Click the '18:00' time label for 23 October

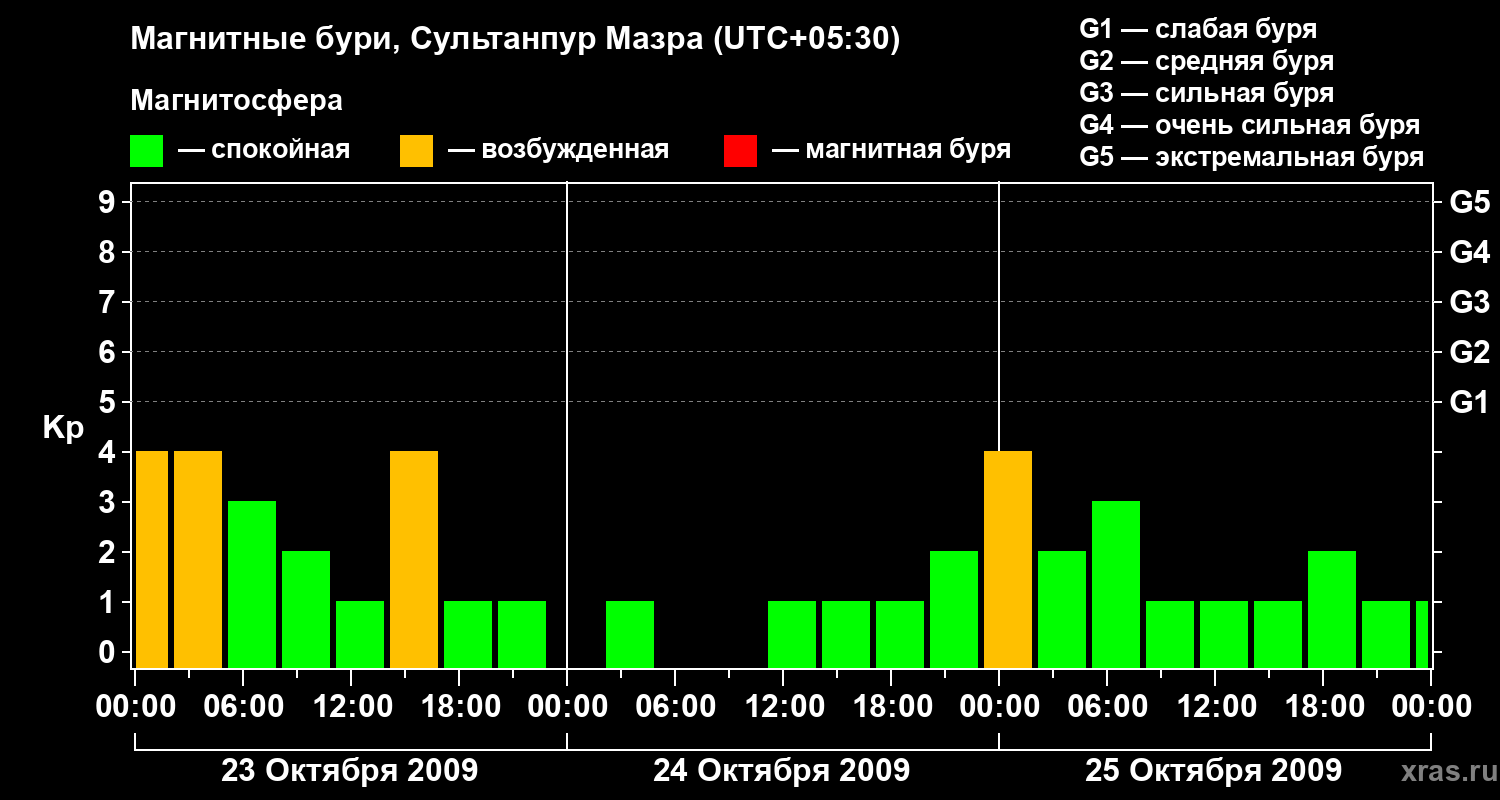coord(459,707)
